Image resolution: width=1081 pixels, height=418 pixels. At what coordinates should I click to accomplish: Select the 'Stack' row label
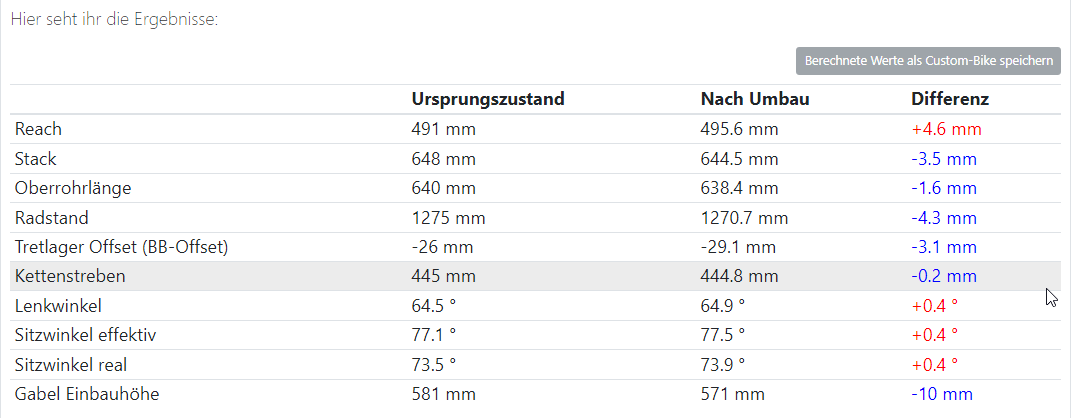tap(36, 159)
